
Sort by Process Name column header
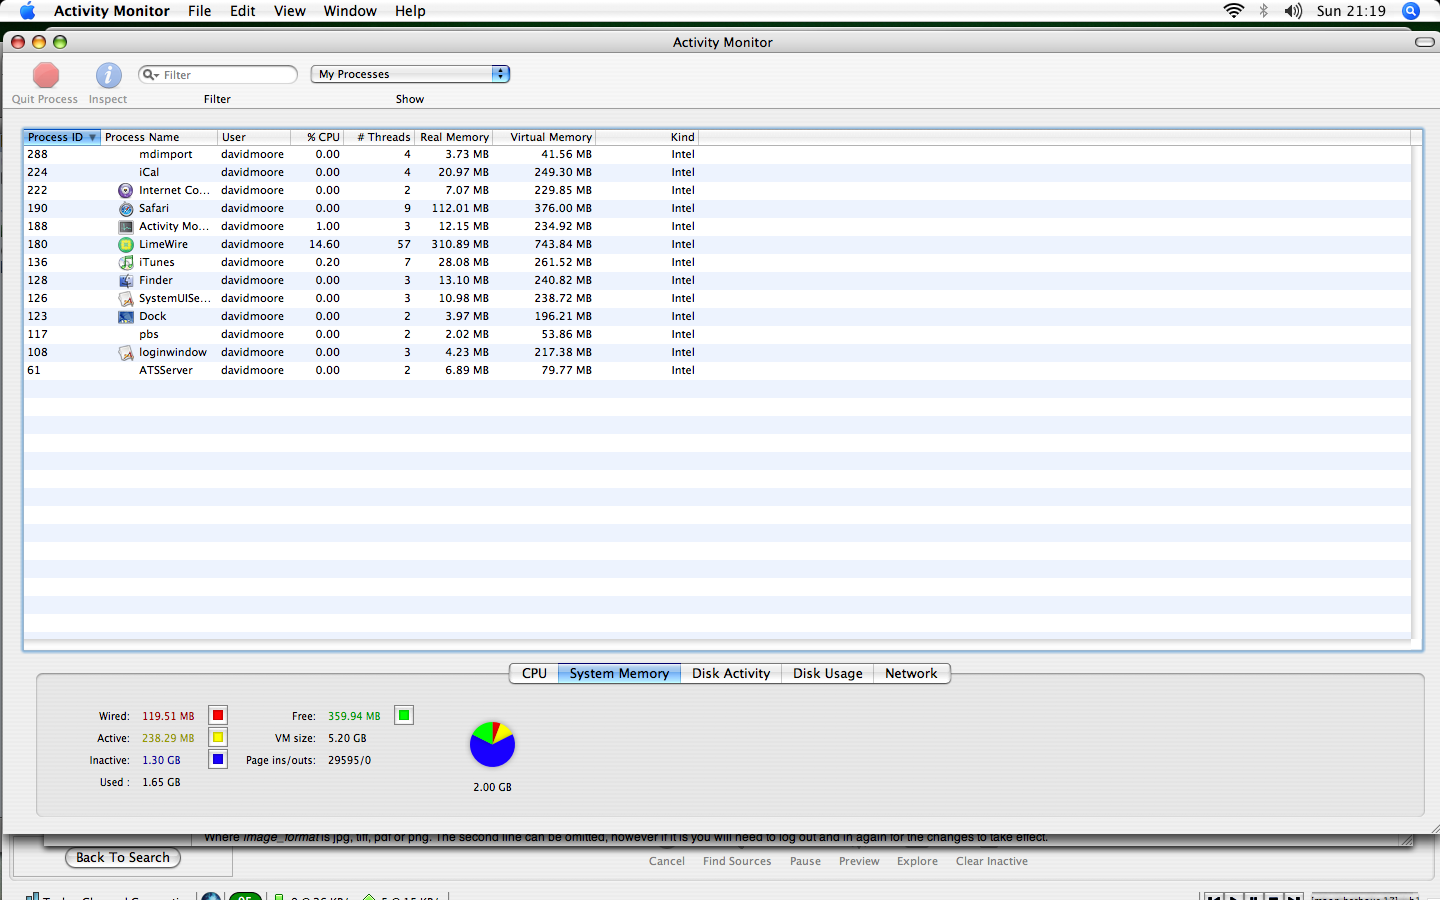point(158,137)
